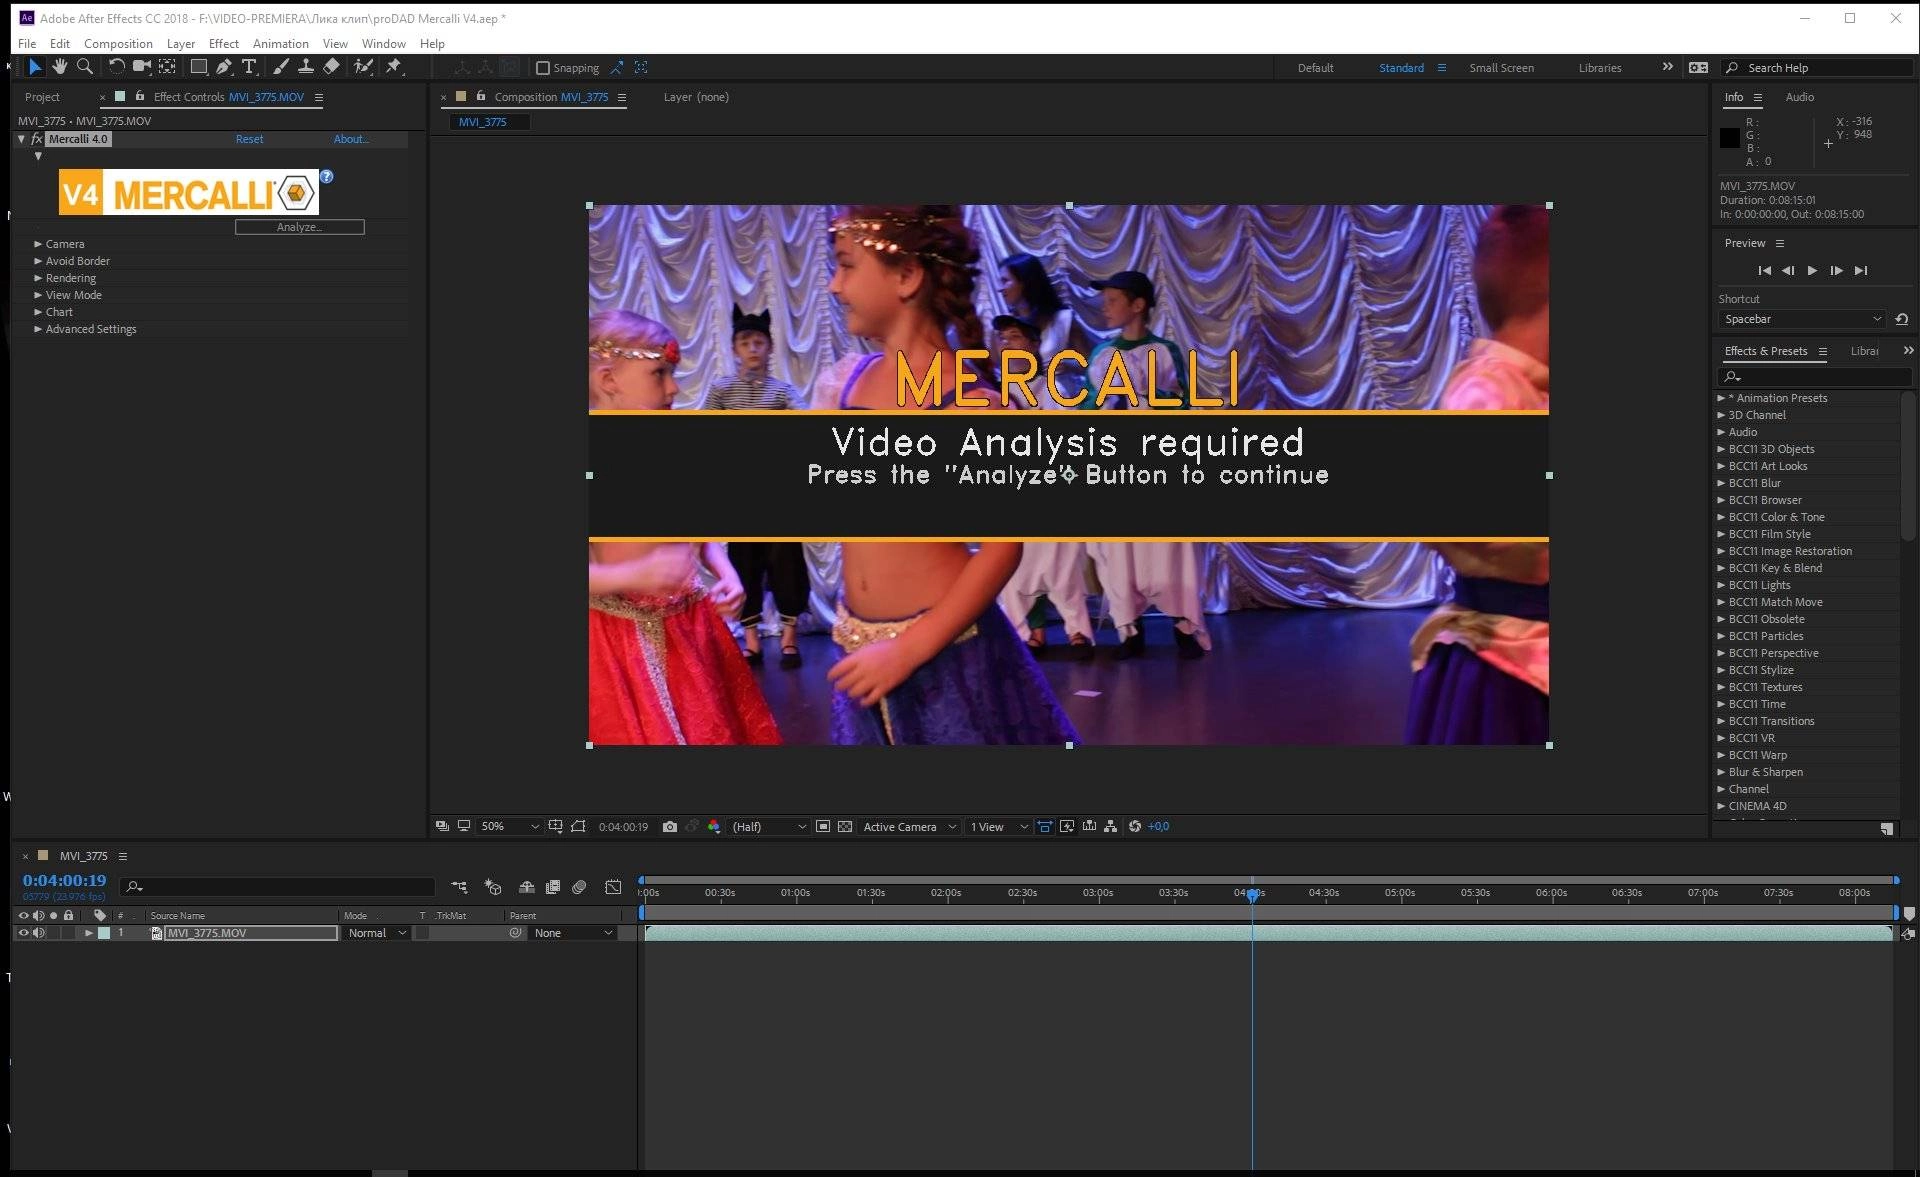Click Choose grid and guide options icon
This screenshot has height=1177, width=1920.
coord(556,826)
